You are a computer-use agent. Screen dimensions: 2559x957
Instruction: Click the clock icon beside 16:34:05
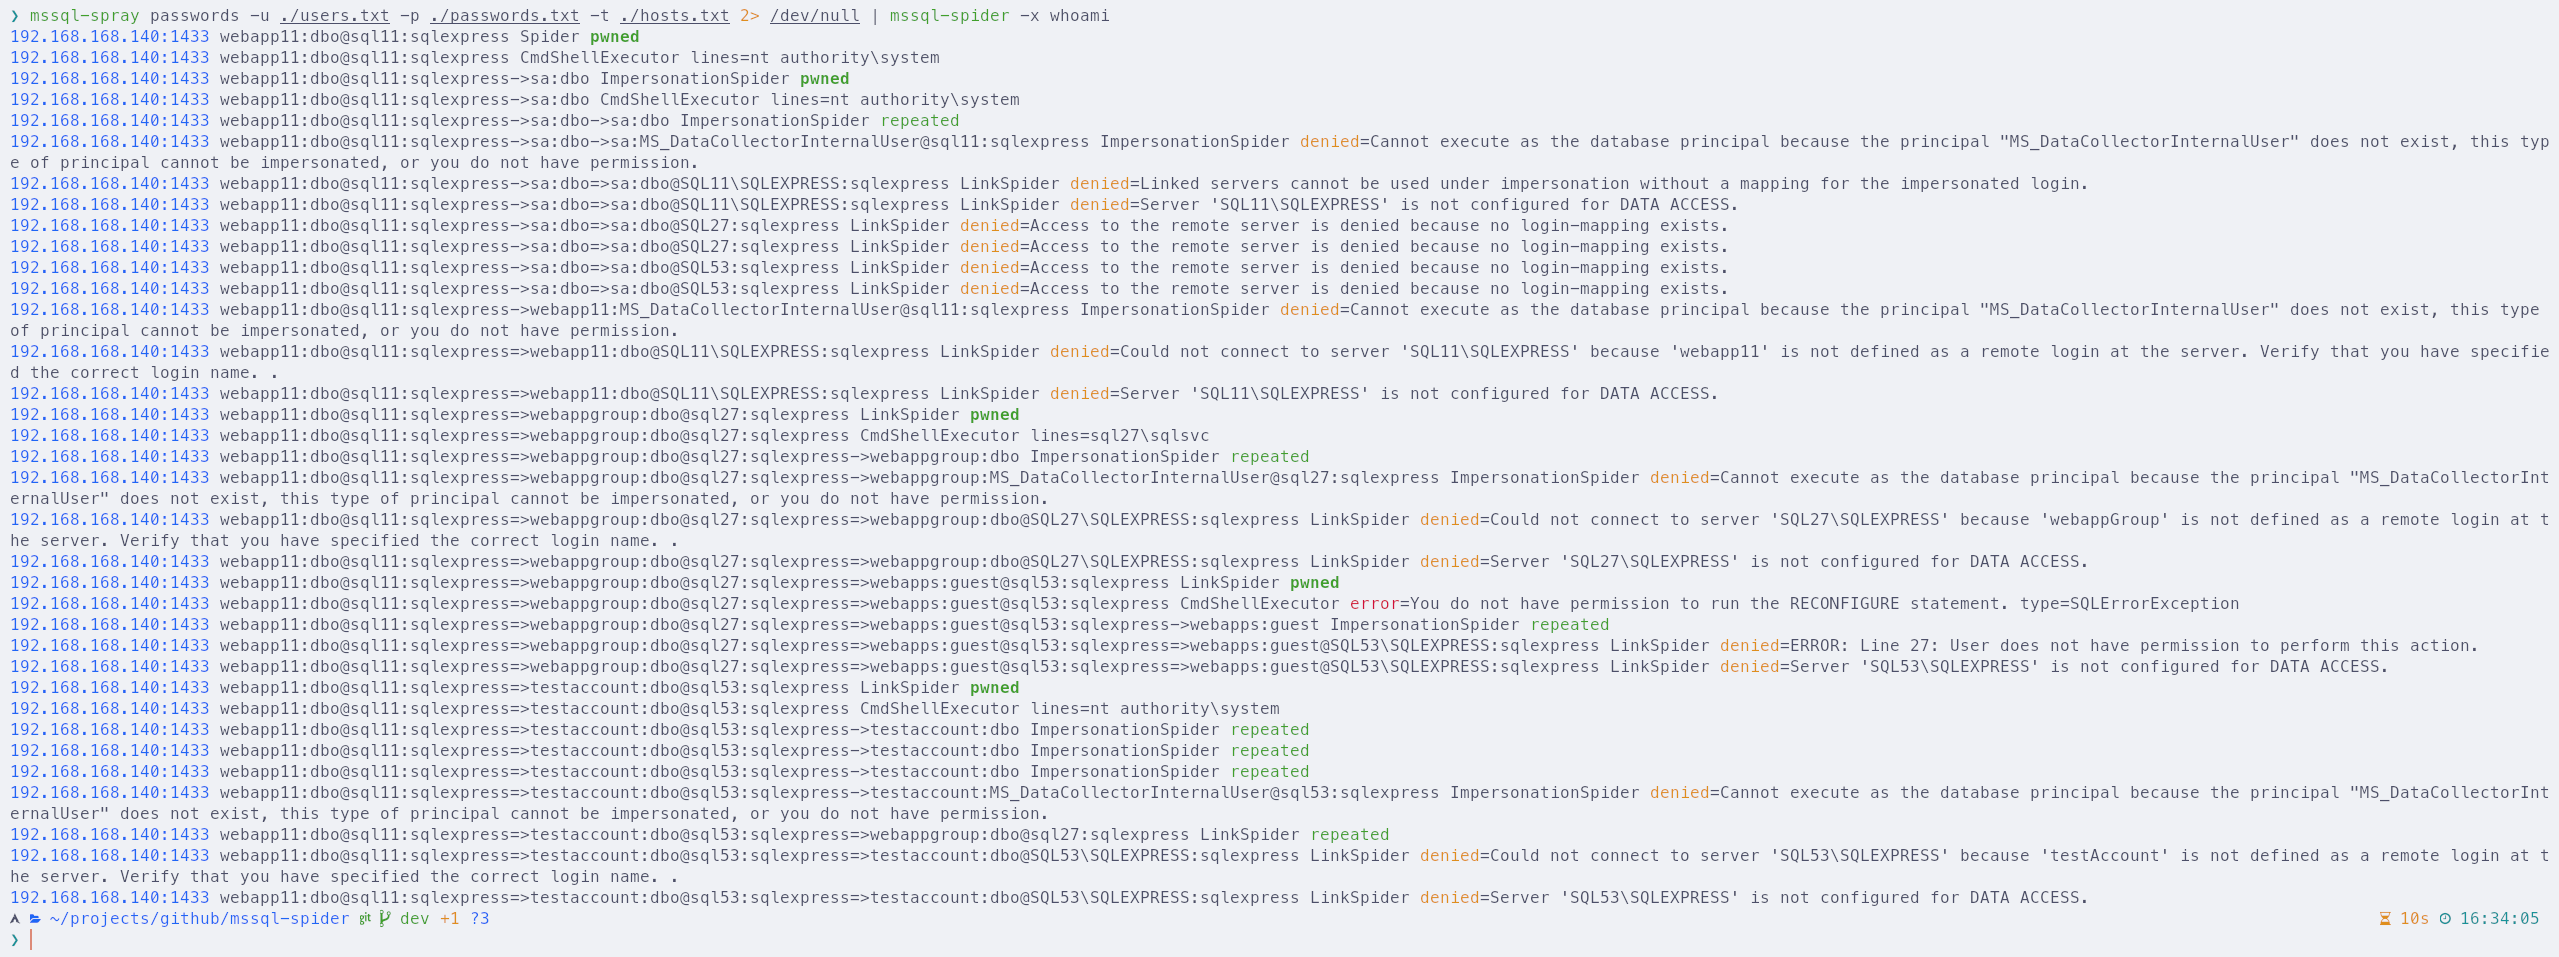pos(2445,918)
